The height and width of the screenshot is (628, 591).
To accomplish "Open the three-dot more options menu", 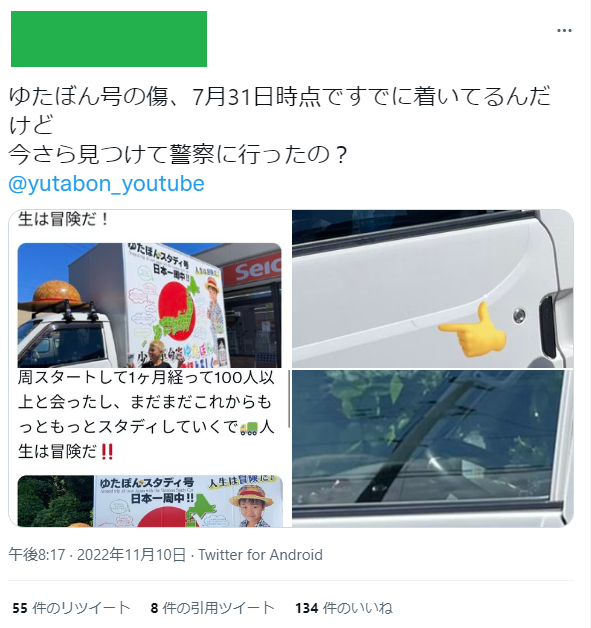I will point(564,30).
